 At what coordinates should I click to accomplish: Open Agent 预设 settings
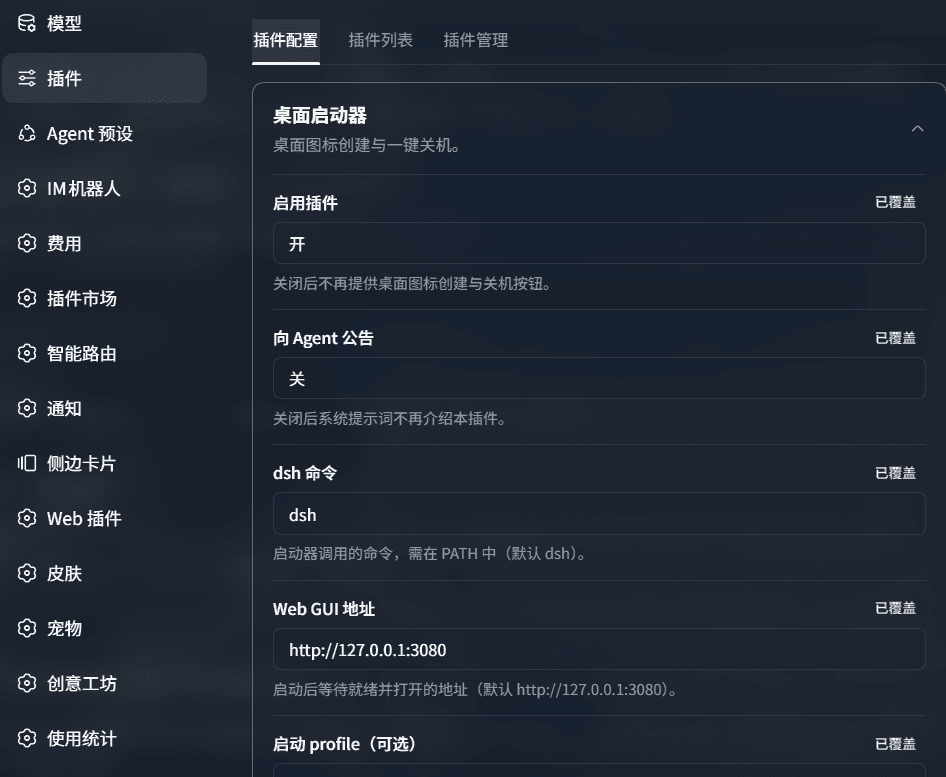tap(104, 133)
